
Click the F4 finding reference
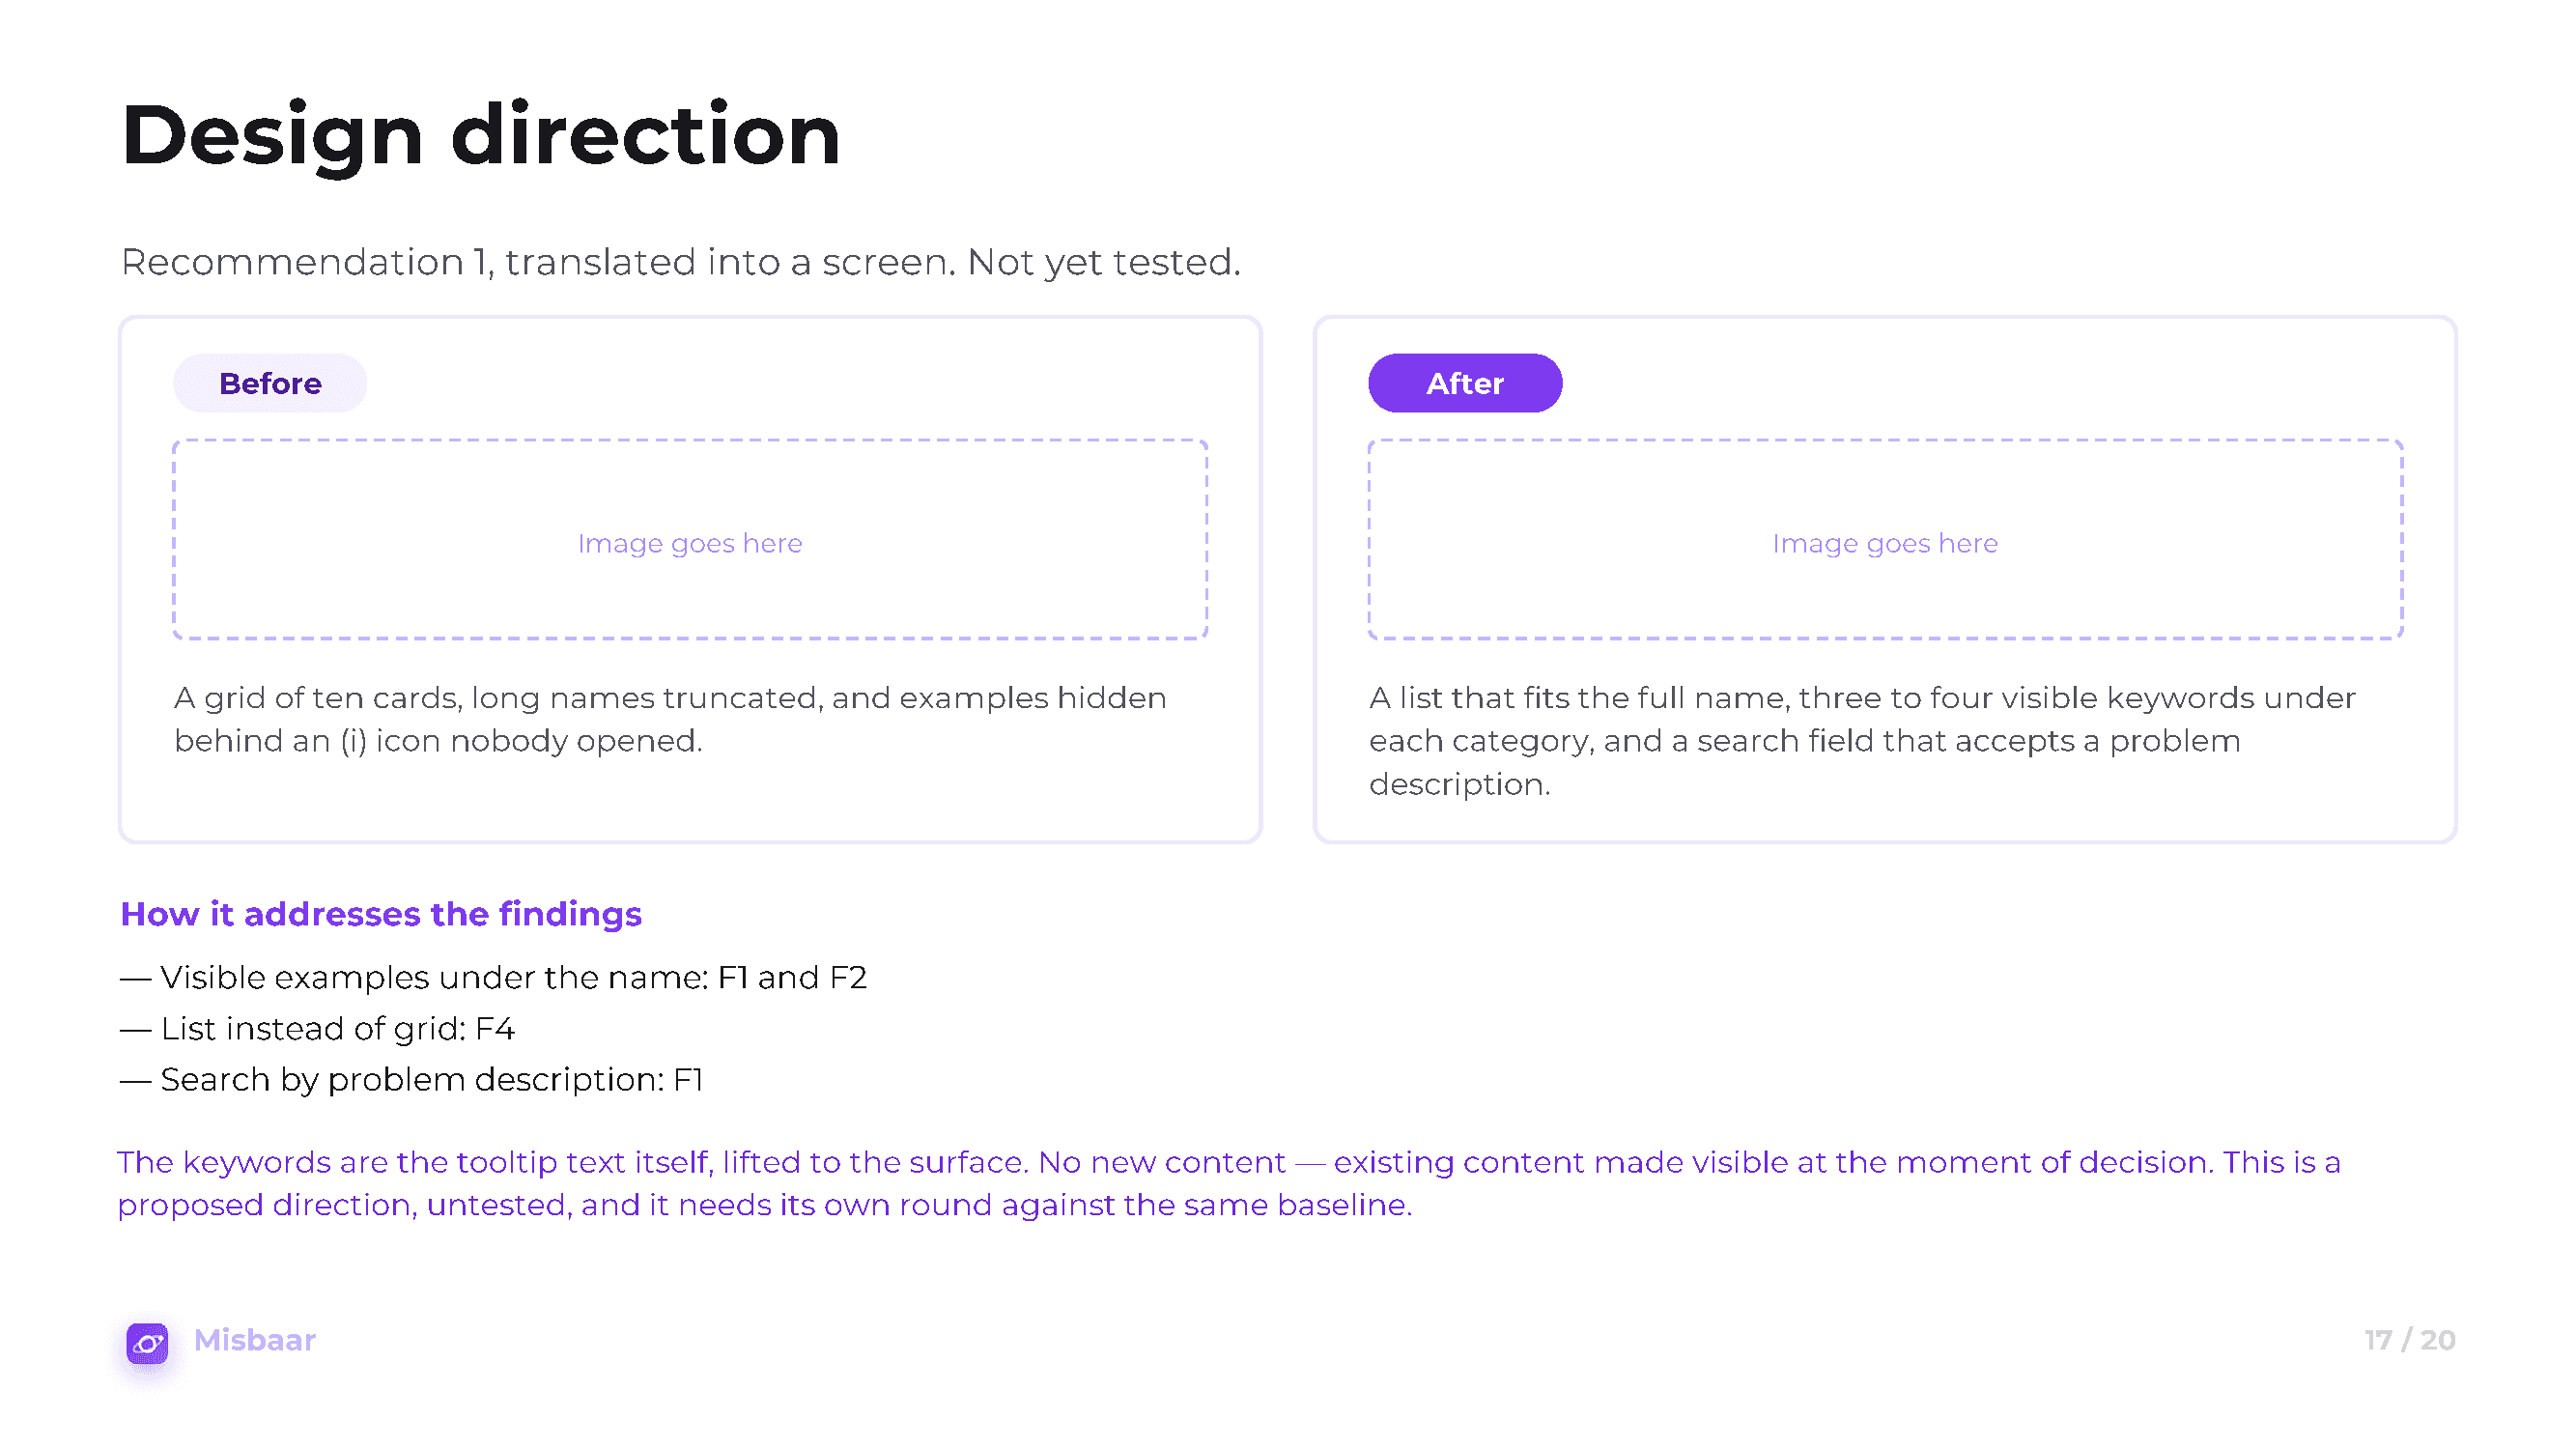click(x=495, y=1028)
